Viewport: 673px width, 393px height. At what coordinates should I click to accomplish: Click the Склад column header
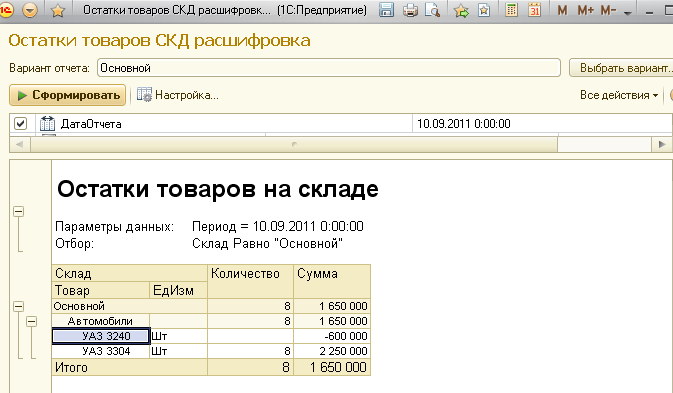(x=130, y=273)
